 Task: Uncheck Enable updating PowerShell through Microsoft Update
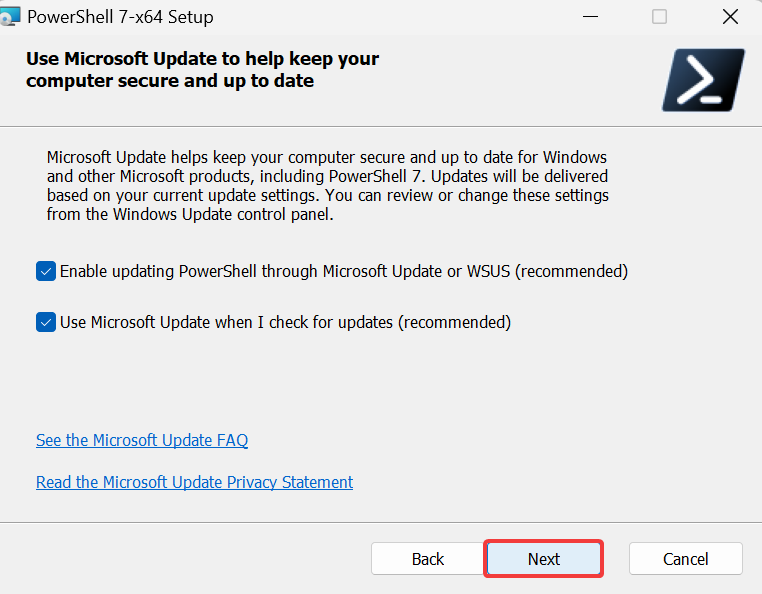[x=46, y=271]
